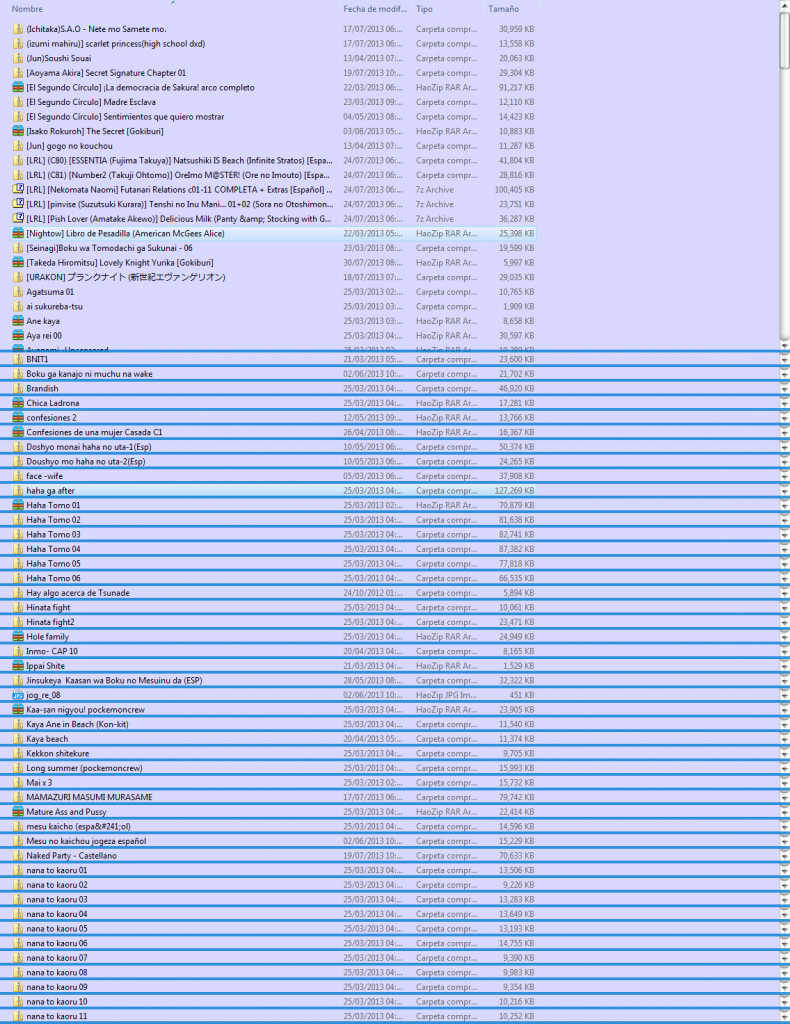The height and width of the screenshot is (1024, 790).
Task: Select file name "nana to kaoru 06"
Action: coord(57,943)
